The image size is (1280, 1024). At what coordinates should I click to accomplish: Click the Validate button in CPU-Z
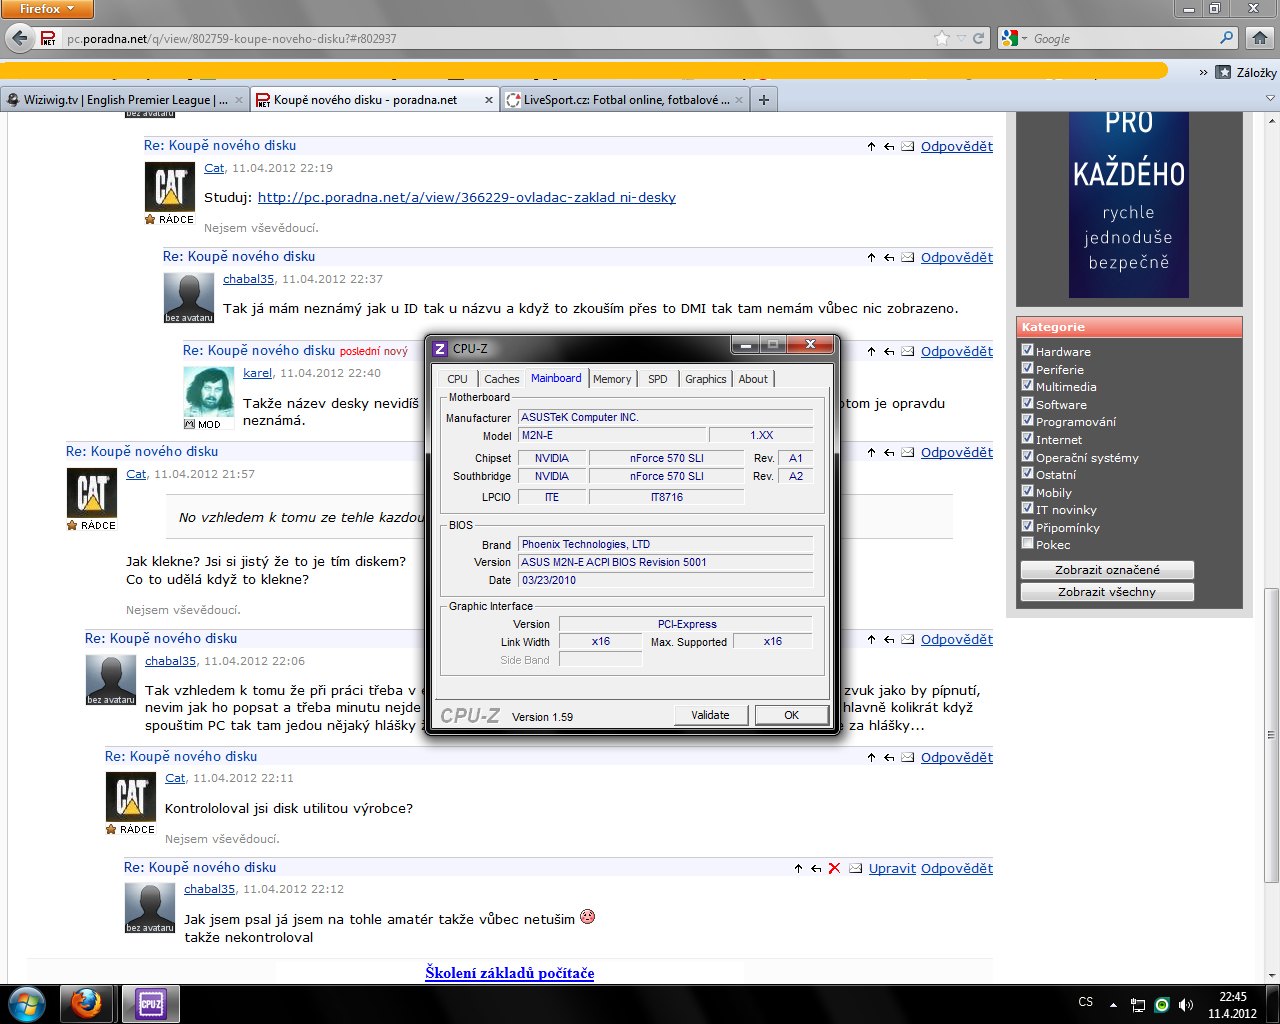(710, 715)
